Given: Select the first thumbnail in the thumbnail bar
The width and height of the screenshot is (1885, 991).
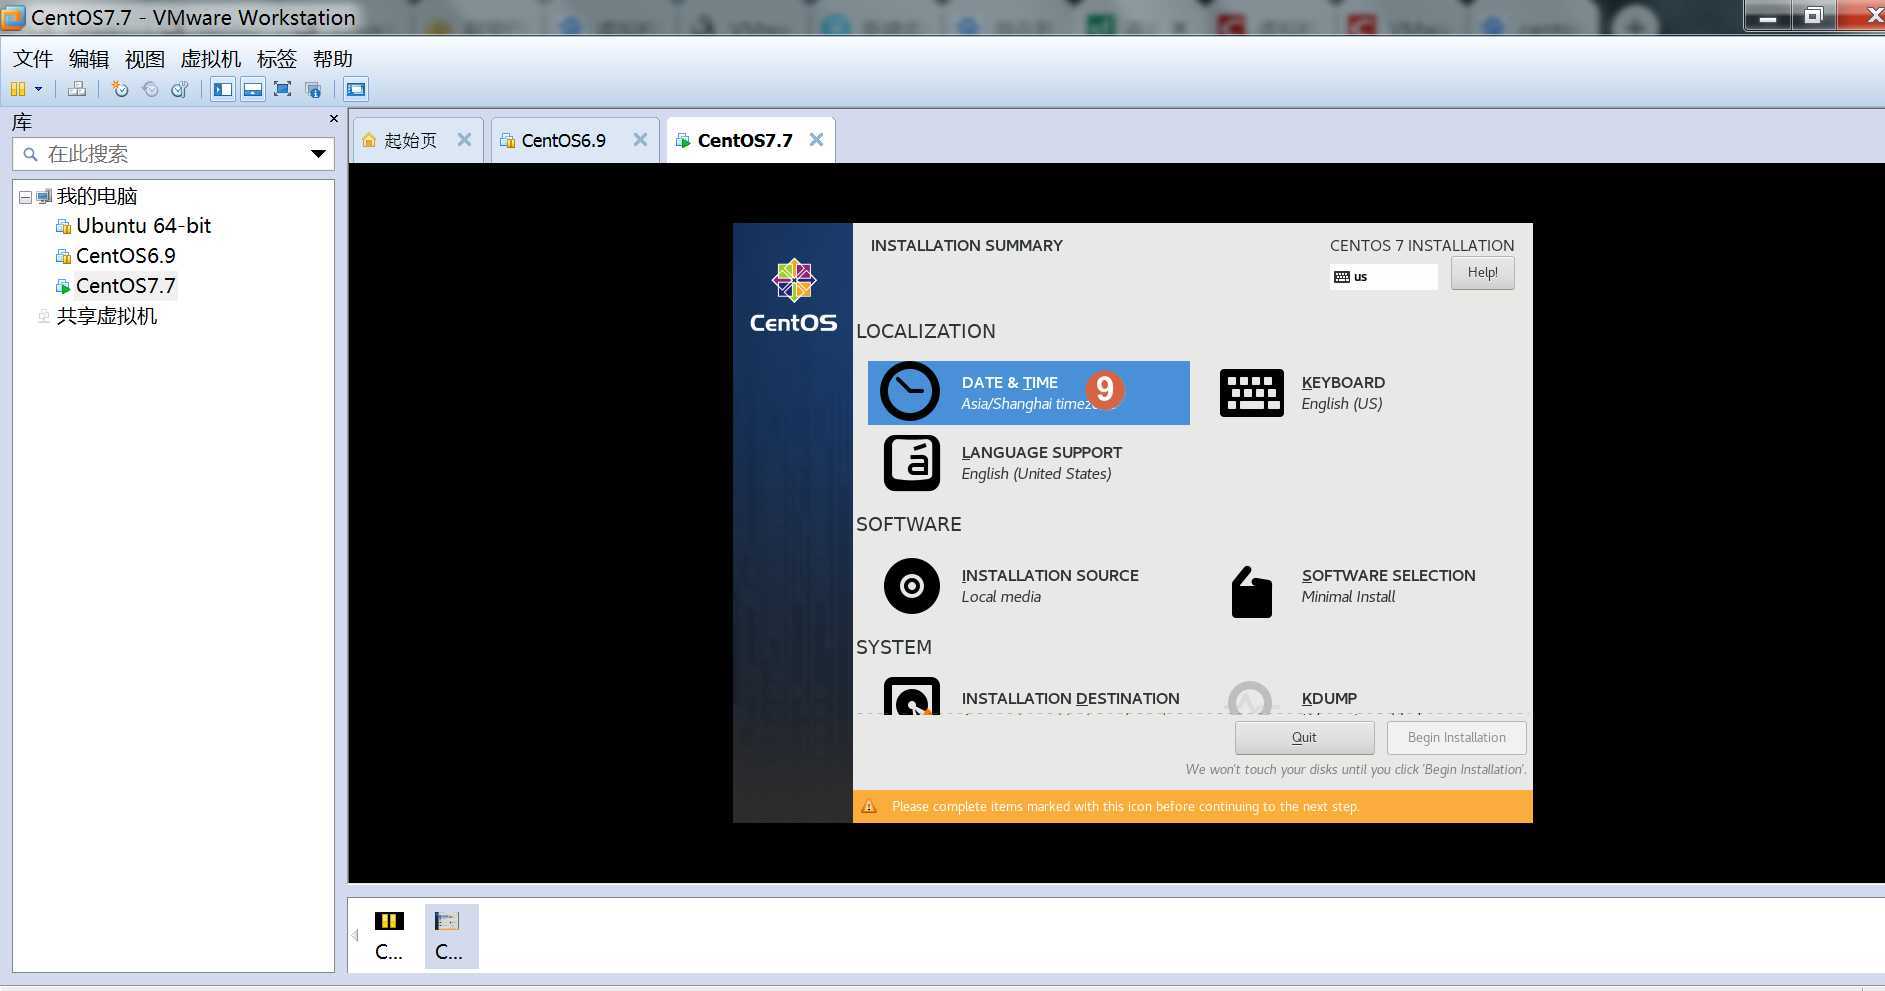Looking at the screenshot, I should [x=389, y=936].
